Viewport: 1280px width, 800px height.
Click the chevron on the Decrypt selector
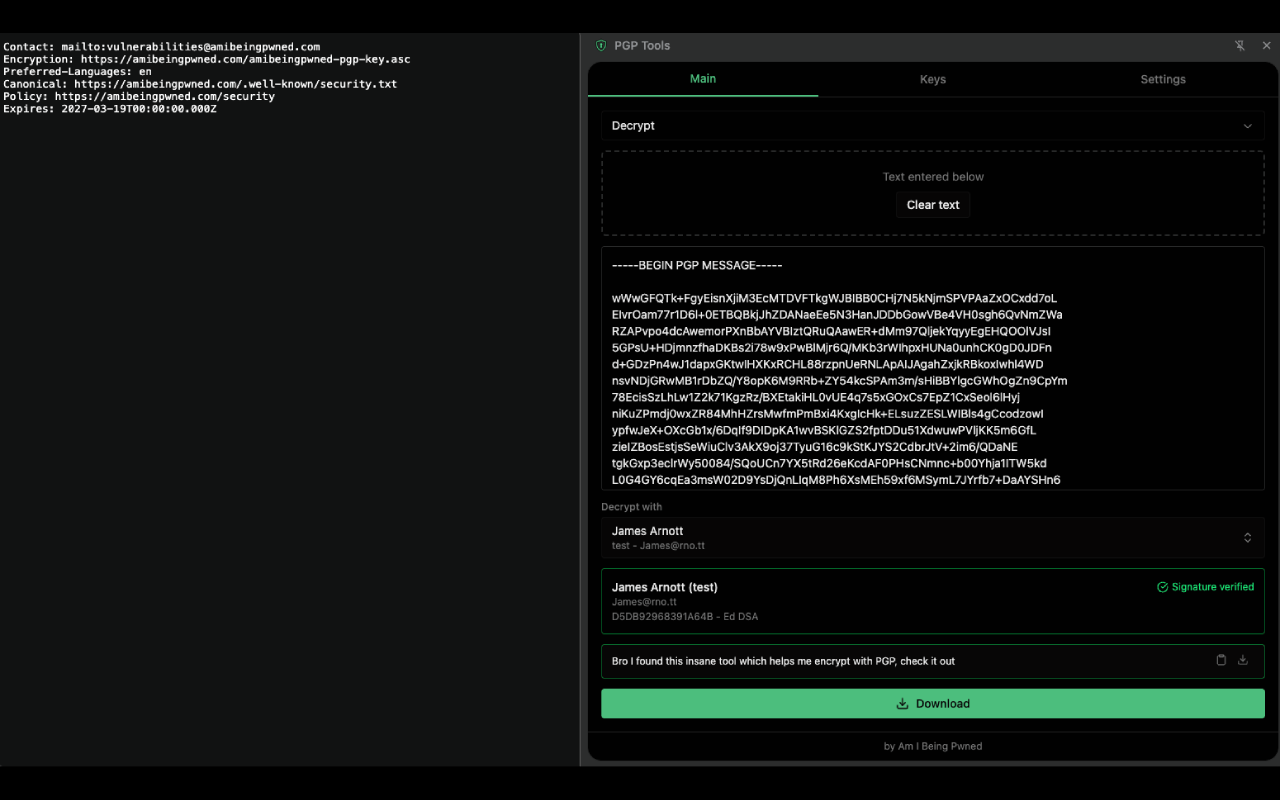(x=1247, y=125)
